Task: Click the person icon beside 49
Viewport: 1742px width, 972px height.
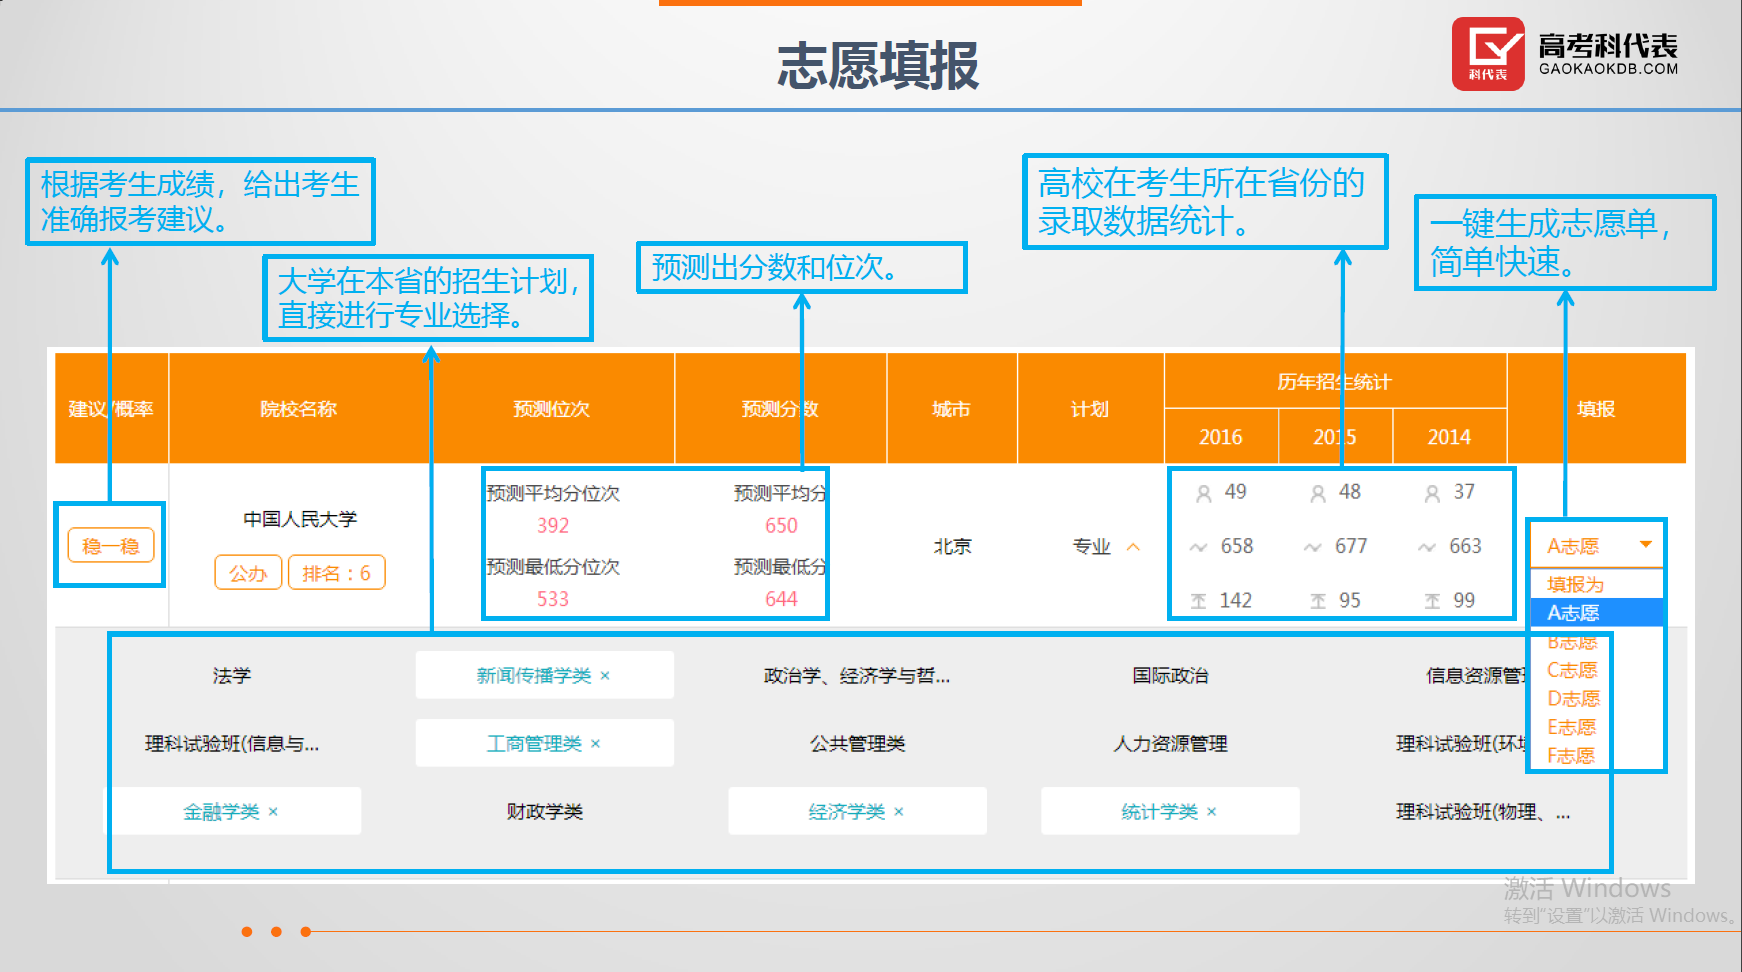Action: point(1204,493)
